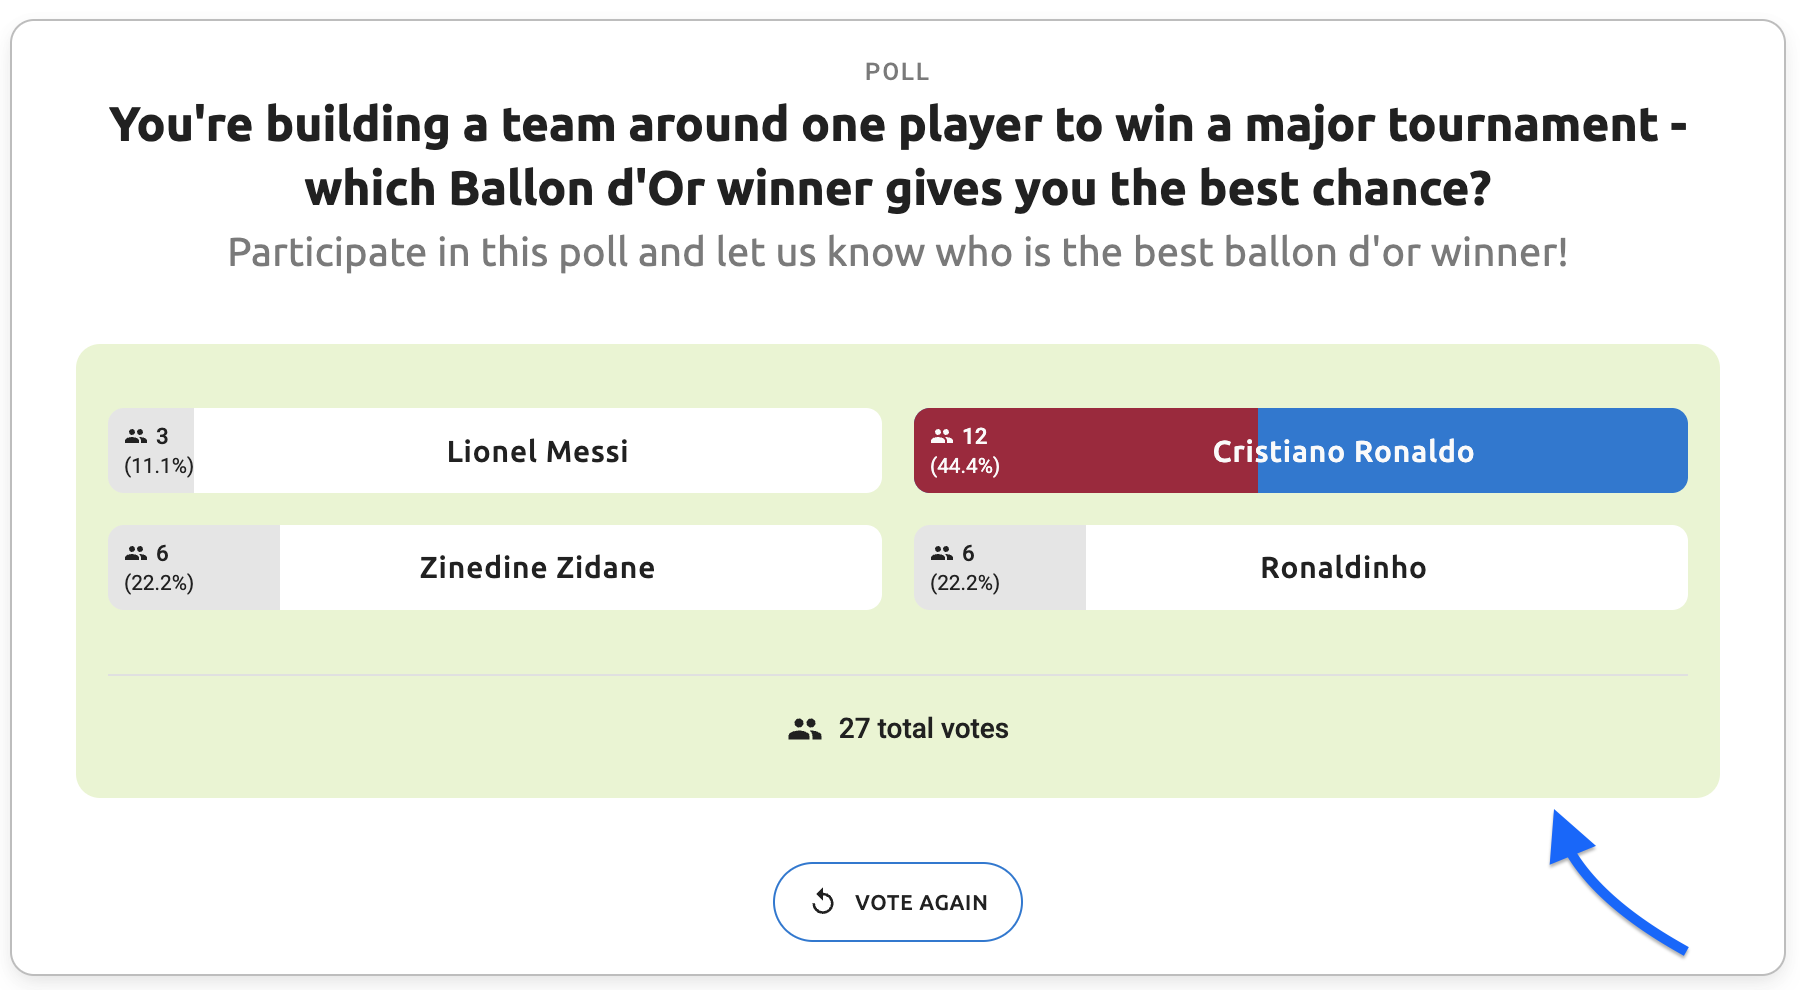Viewport: 1800px width, 990px height.
Task: Click the refresh icon in Vote Again
Action: point(823,902)
